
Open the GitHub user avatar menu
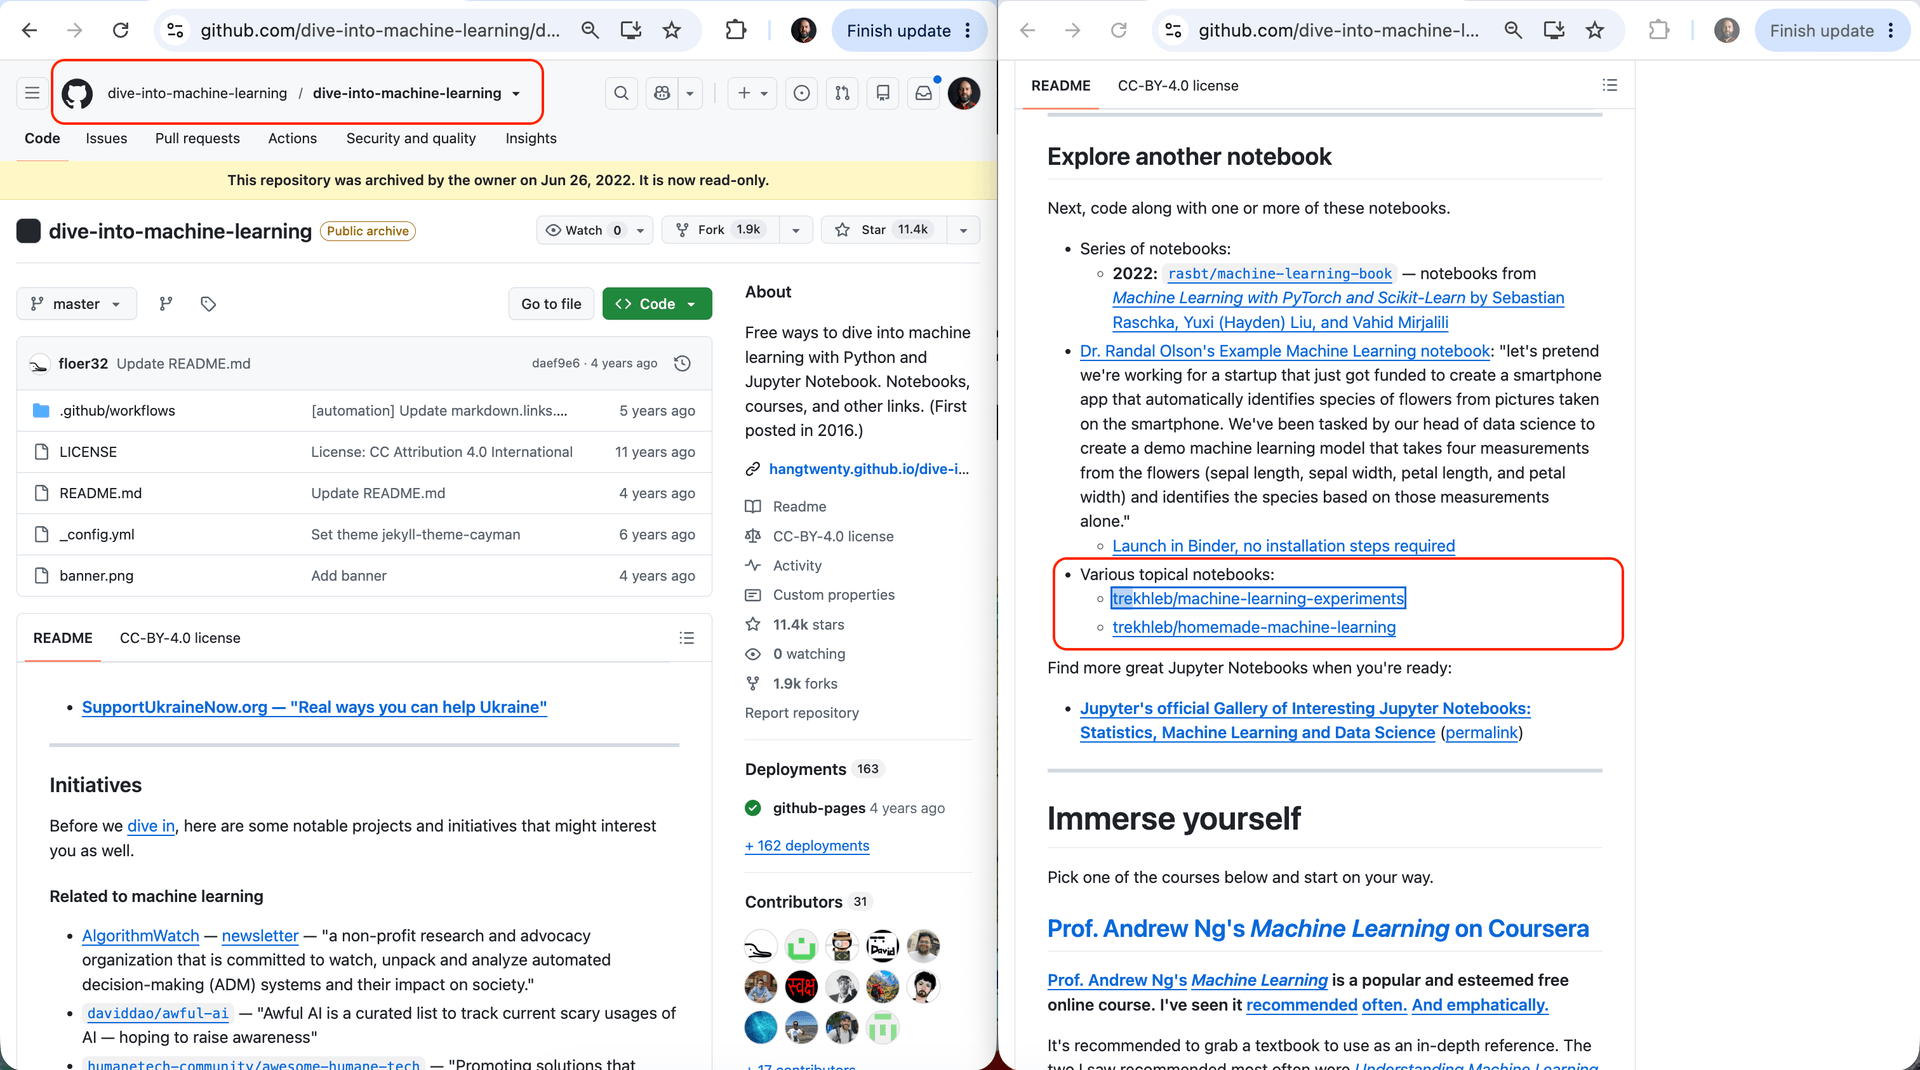click(964, 93)
